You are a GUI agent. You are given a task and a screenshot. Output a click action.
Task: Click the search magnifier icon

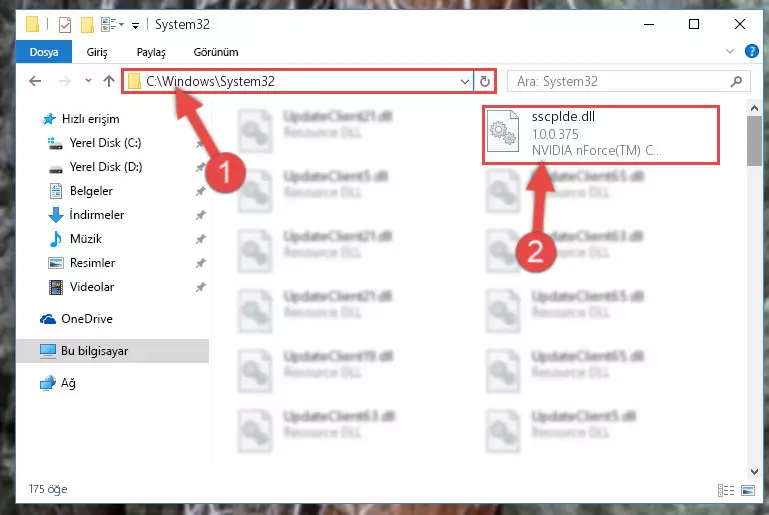pos(736,81)
